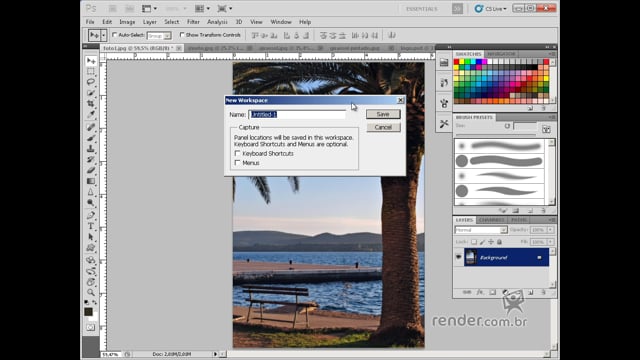Select the Blur tool

coord(91,192)
